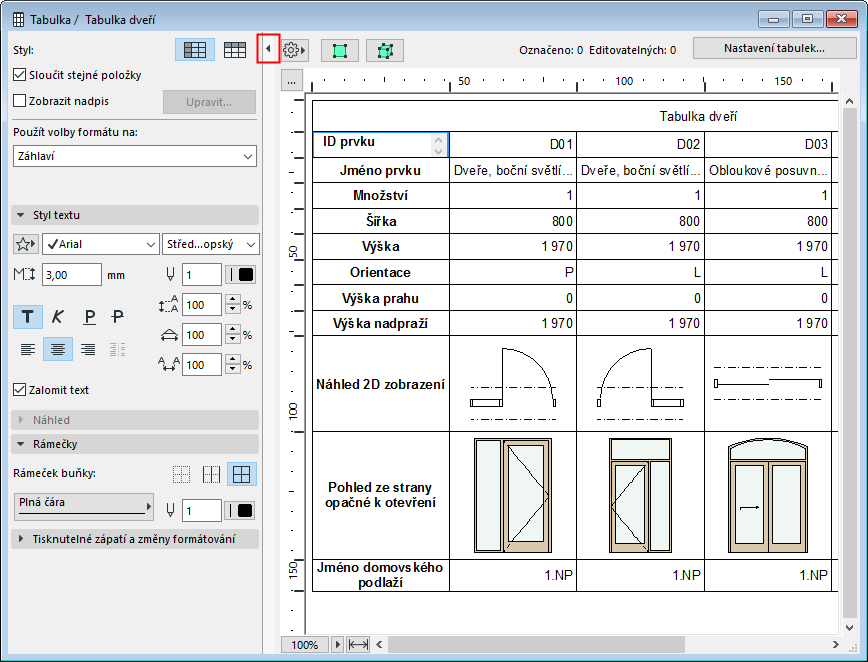Image resolution: width=868 pixels, height=662 pixels.
Task: Click the favorites star button by font
Action: 26,244
